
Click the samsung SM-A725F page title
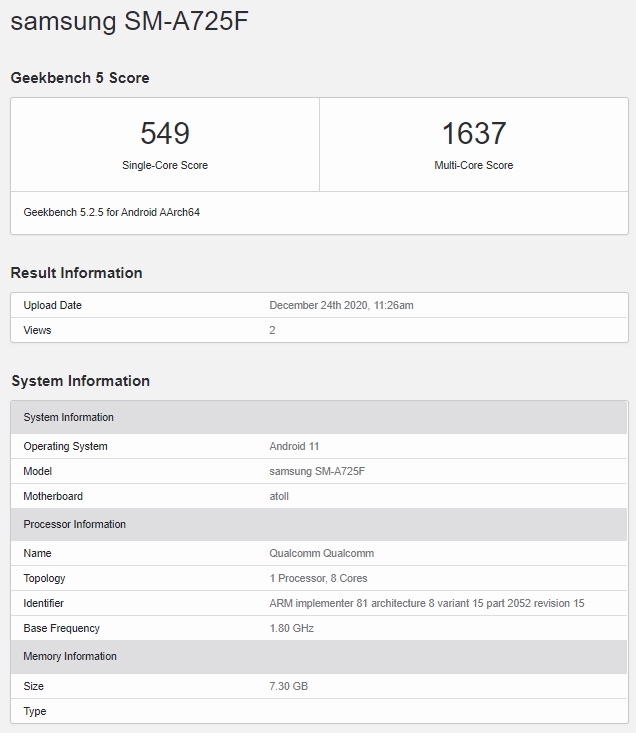pyautogui.click(x=129, y=22)
